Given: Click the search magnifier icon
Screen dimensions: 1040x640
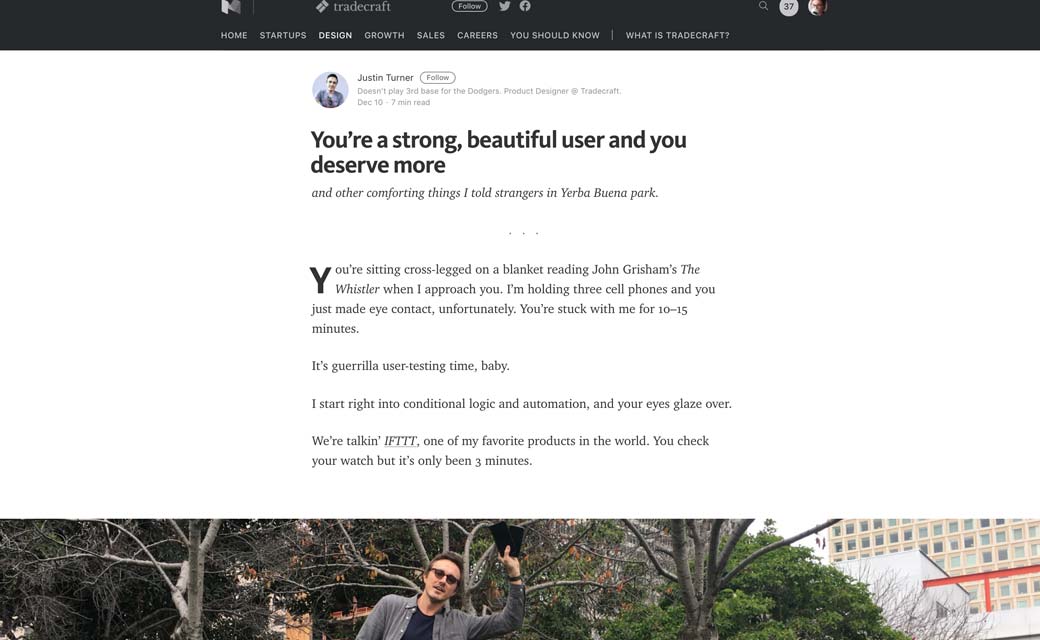Looking at the screenshot, I should coord(764,6).
